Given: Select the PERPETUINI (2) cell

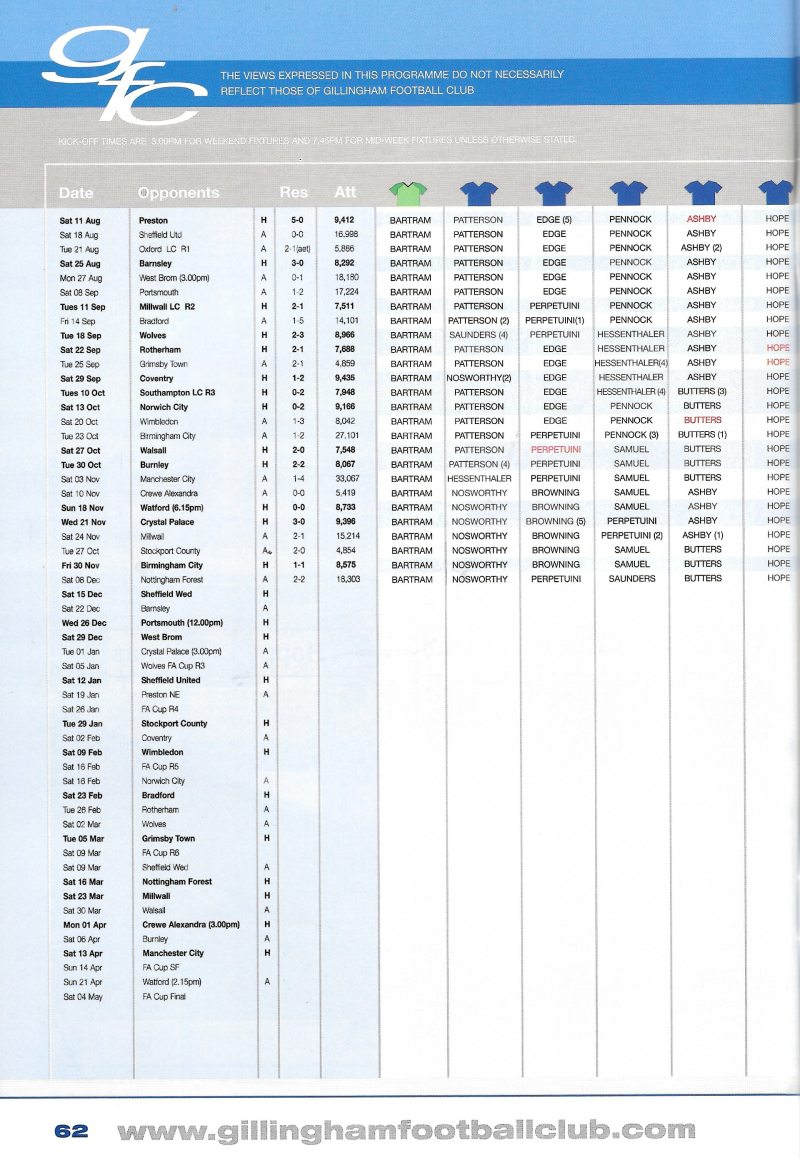Looking at the screenshot, I should (632, 535).
